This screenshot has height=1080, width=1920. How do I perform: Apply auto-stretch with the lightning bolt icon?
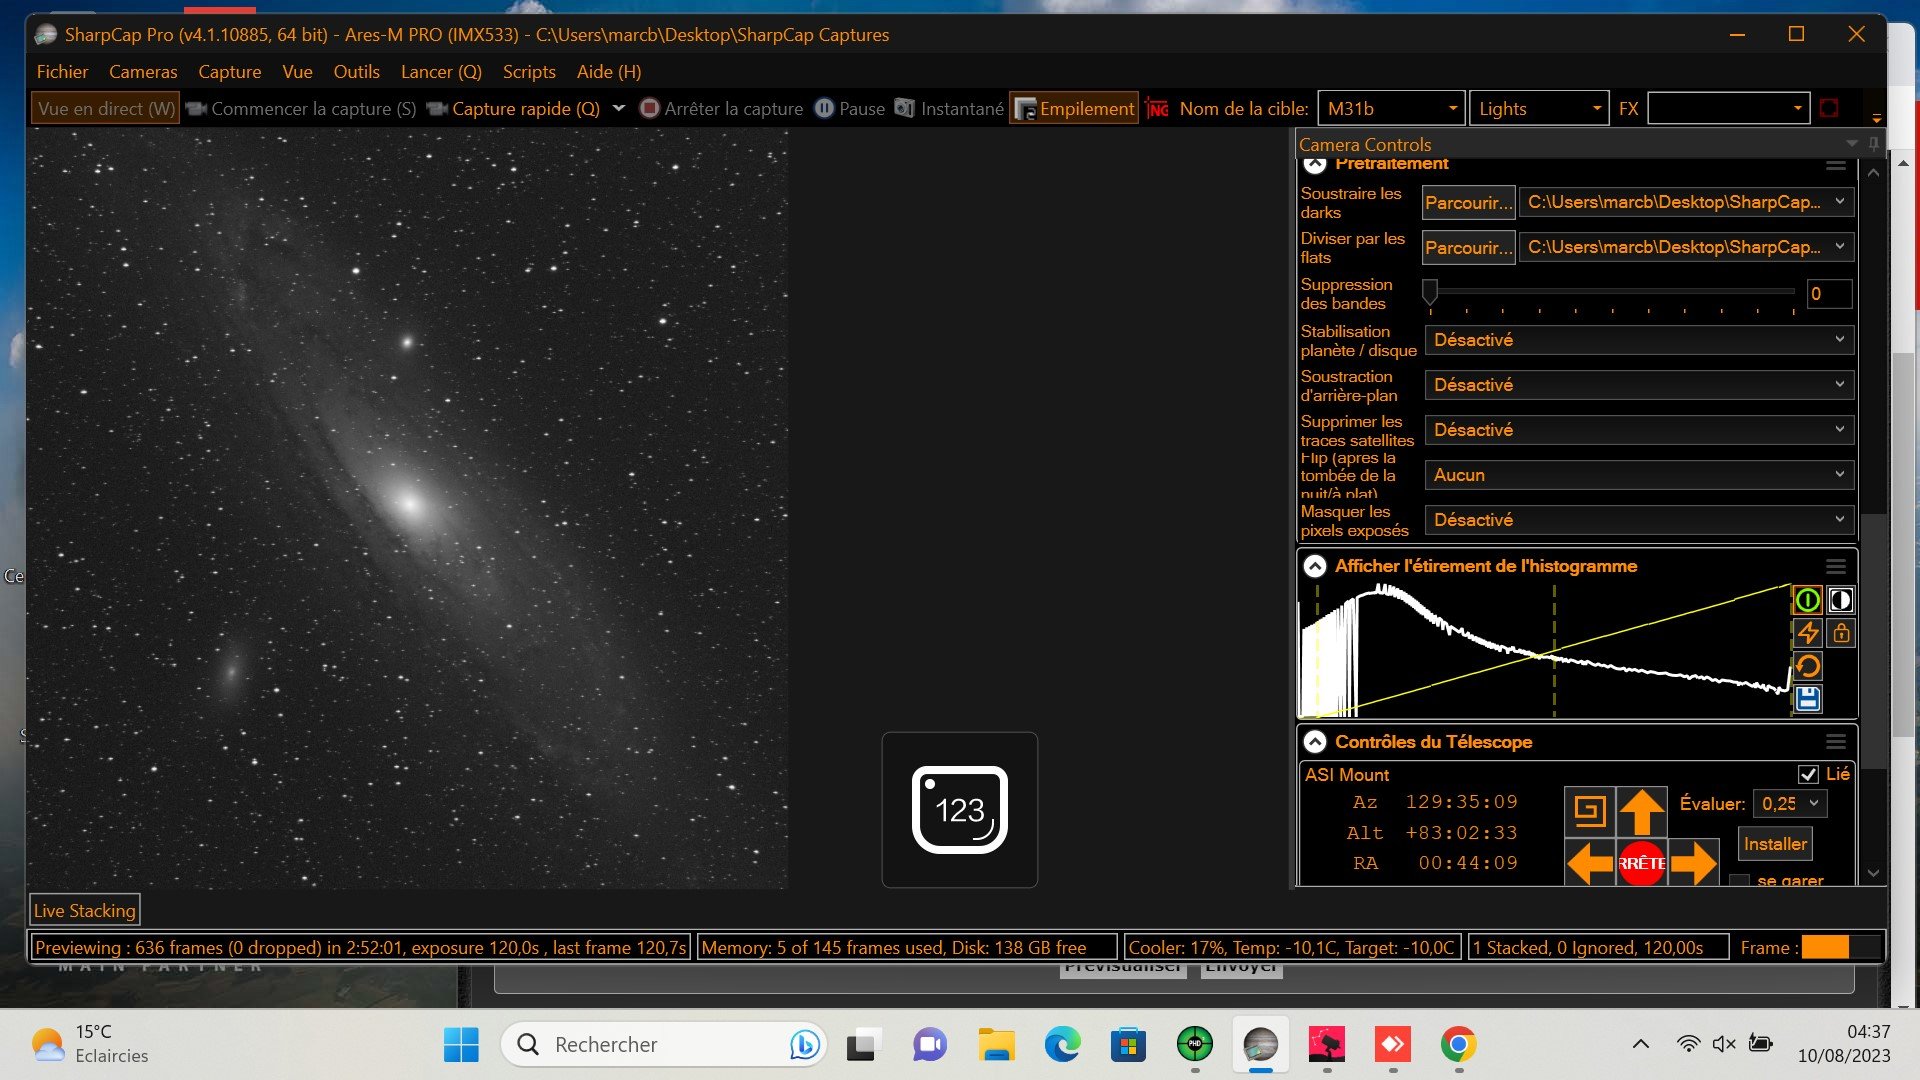1808,633
